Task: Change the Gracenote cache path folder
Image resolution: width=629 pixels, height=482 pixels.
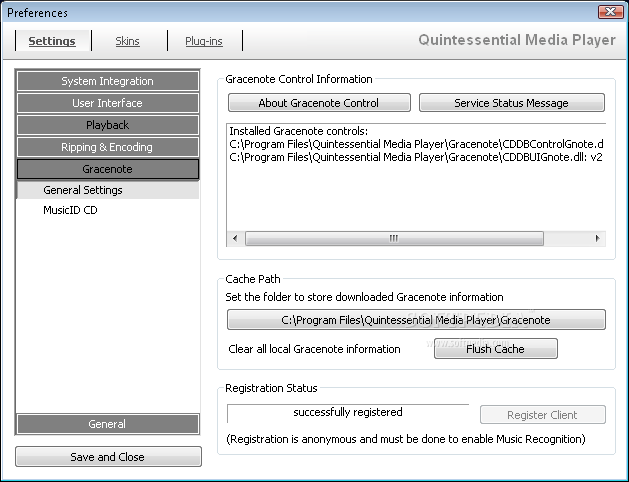Action: pos(416,320)
